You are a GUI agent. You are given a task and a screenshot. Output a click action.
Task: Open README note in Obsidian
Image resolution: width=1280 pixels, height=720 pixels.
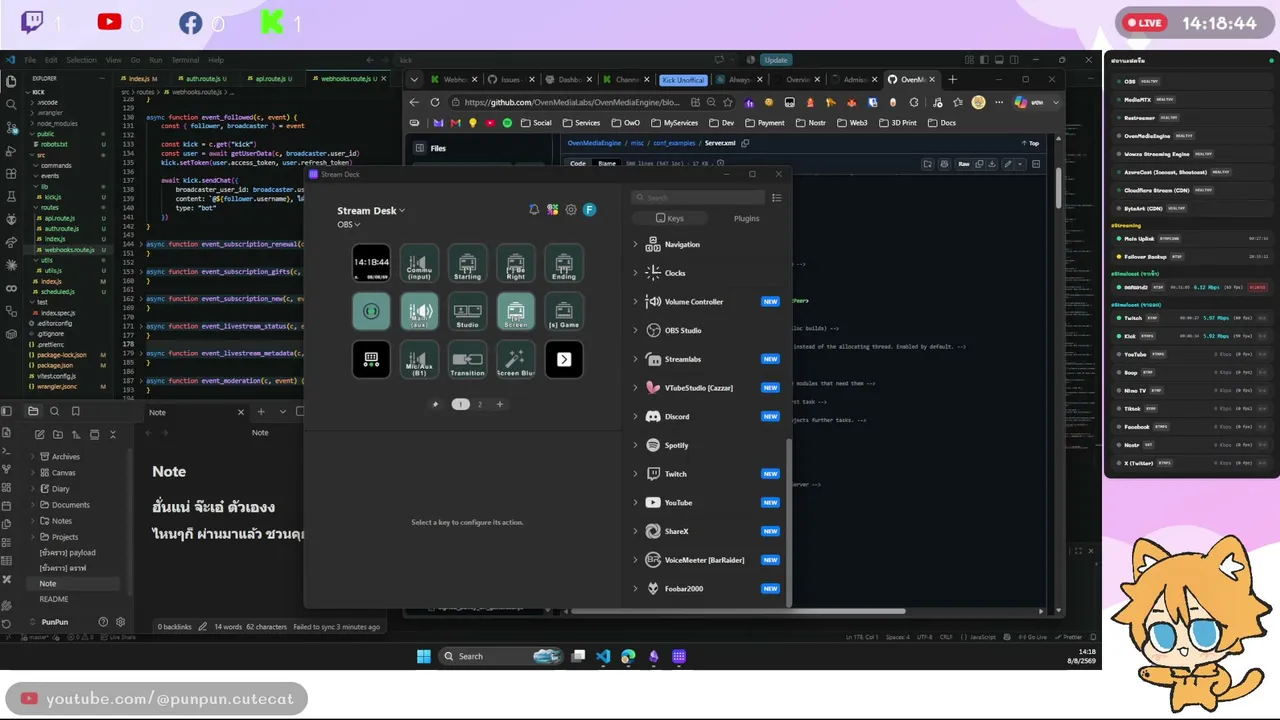click(x=54, y=599)
